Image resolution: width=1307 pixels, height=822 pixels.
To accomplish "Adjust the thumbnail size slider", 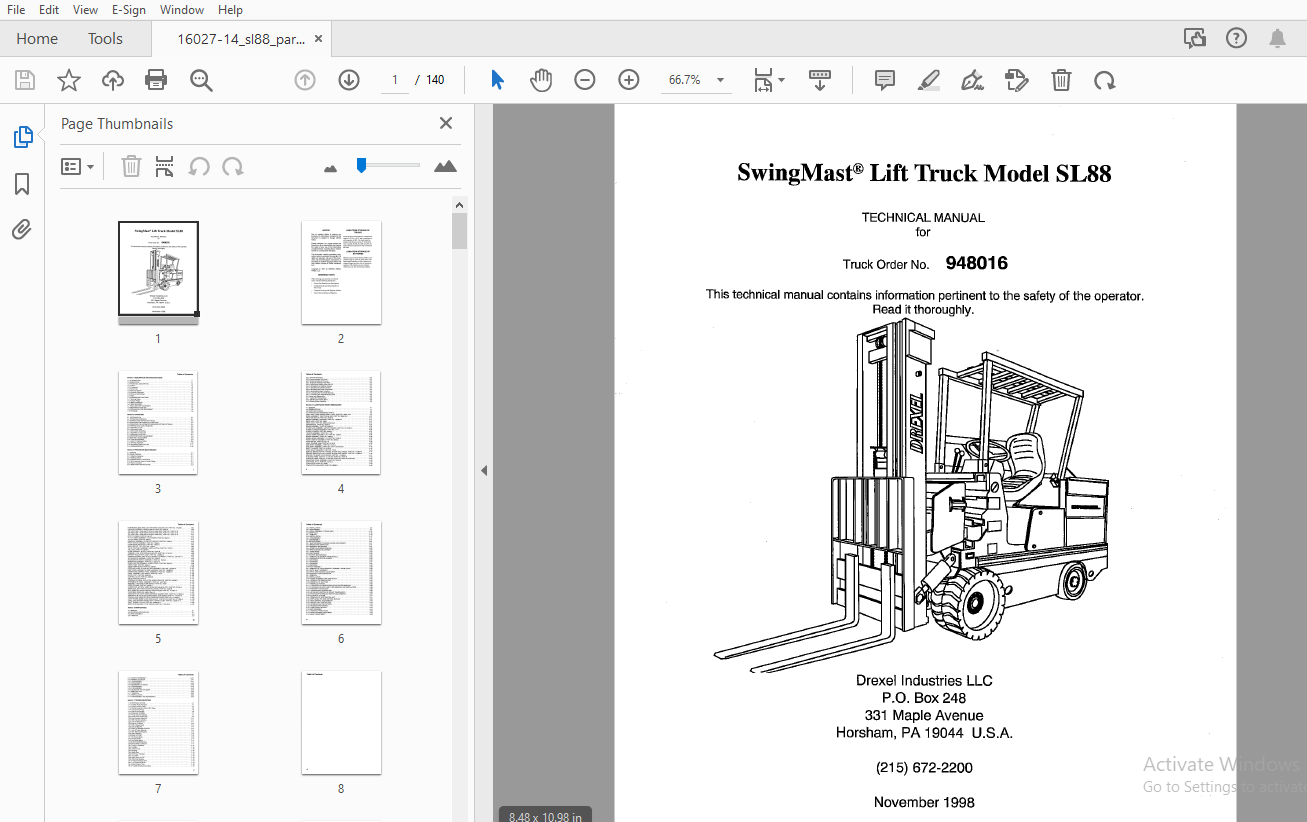I will click(x=361, y=166).
